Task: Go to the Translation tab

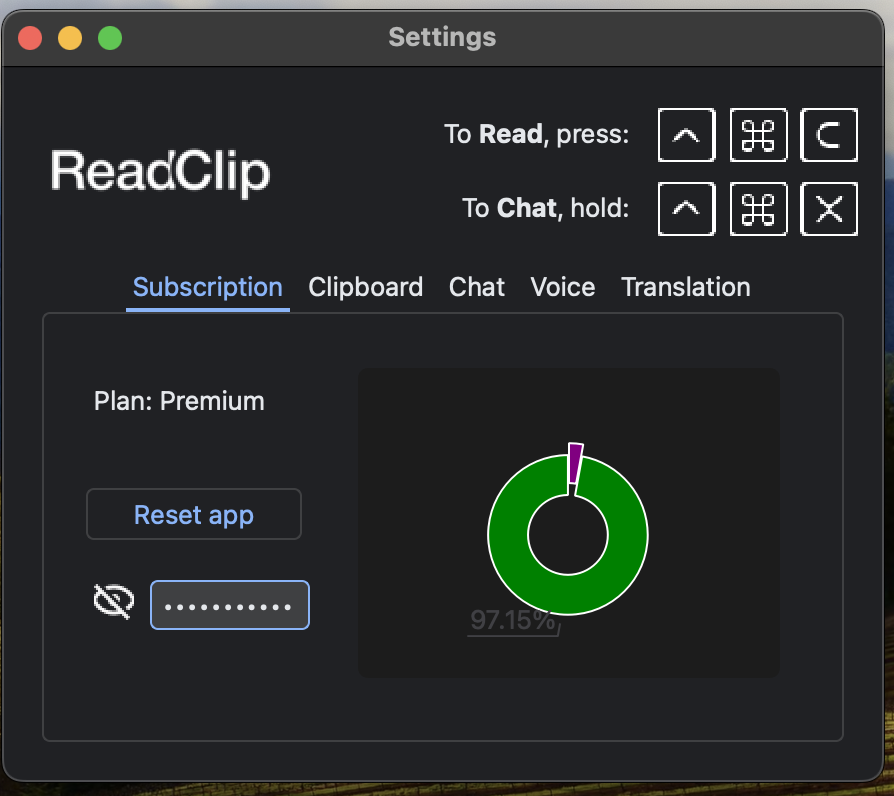Action: point(685,287)
